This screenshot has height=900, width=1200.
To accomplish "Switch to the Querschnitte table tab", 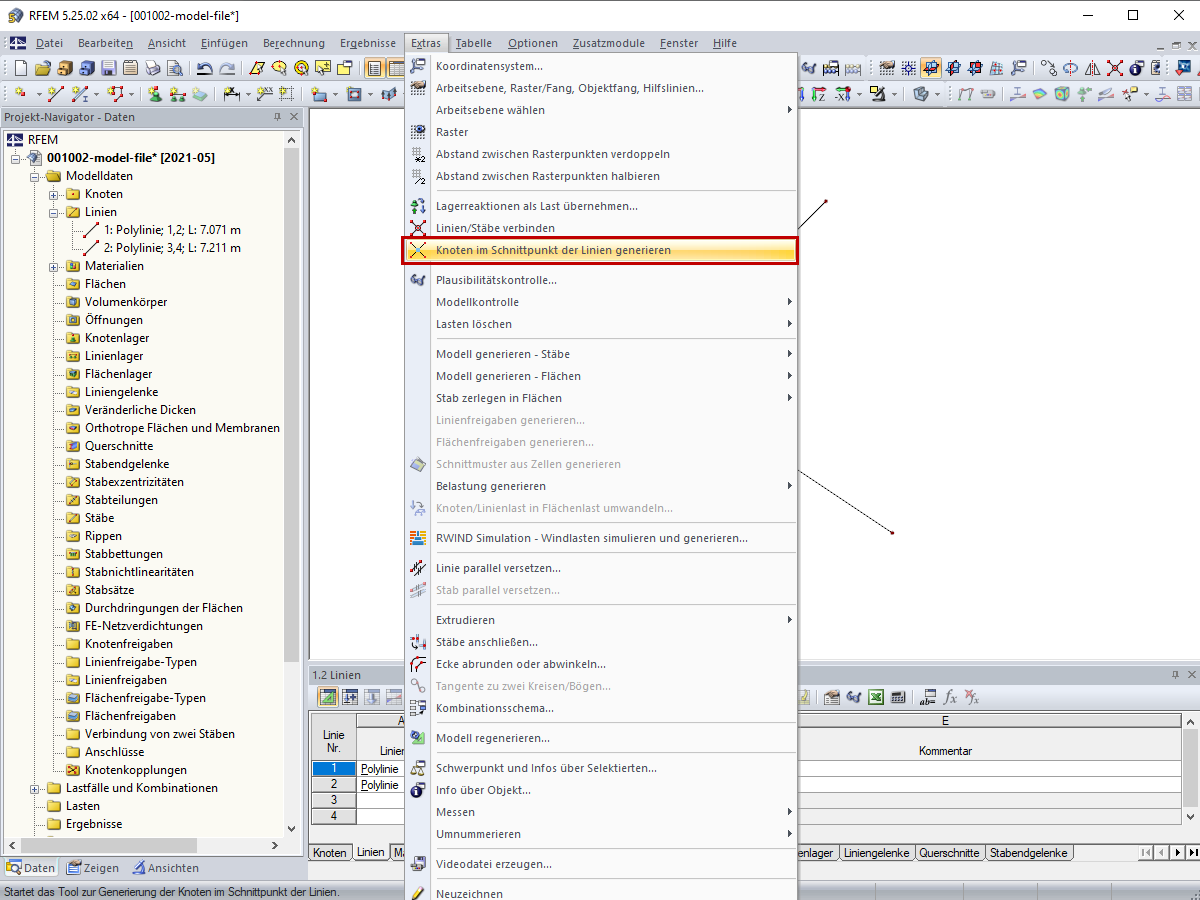I will [x=949, y=853].
